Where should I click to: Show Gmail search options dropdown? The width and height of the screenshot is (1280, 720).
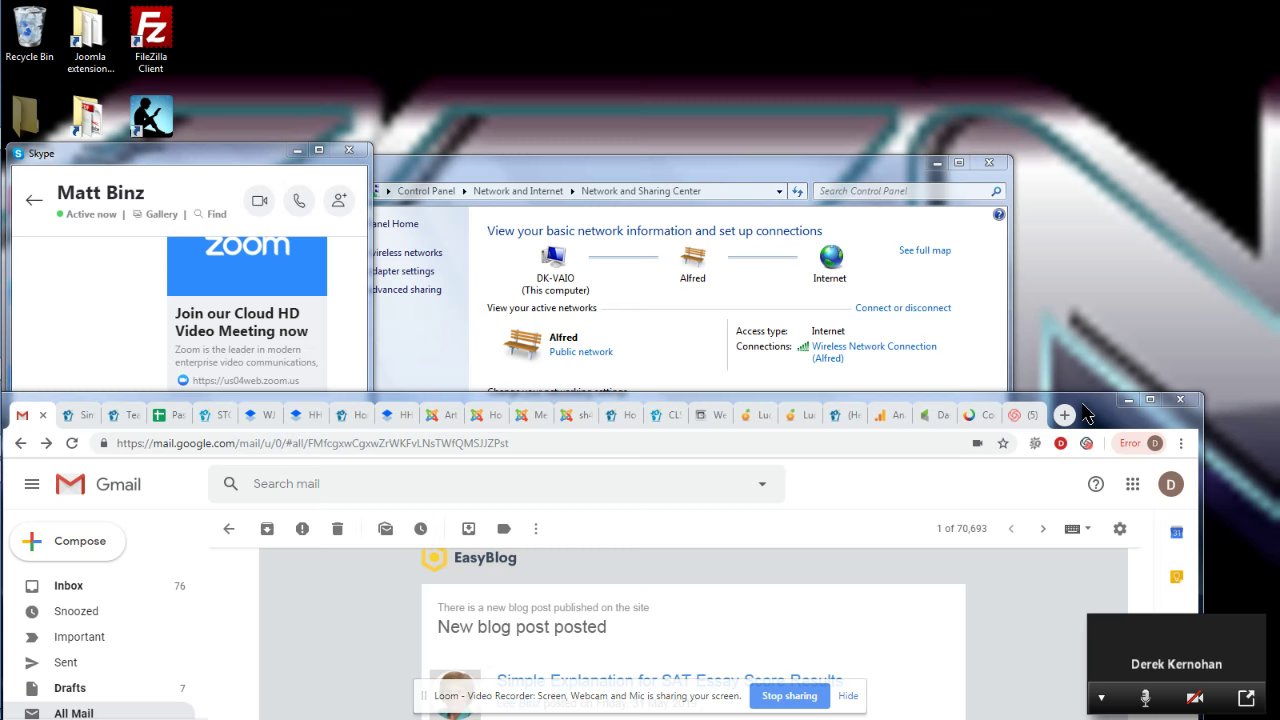pos(762,484)
